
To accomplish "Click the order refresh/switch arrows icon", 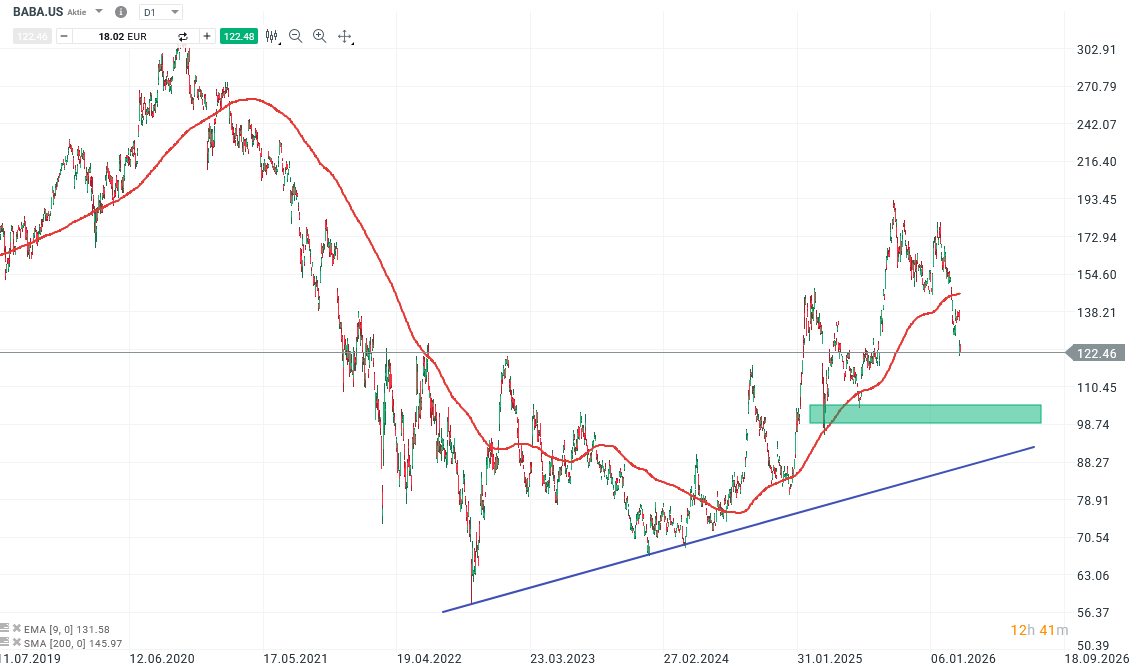I will click(x=182, y=35).
